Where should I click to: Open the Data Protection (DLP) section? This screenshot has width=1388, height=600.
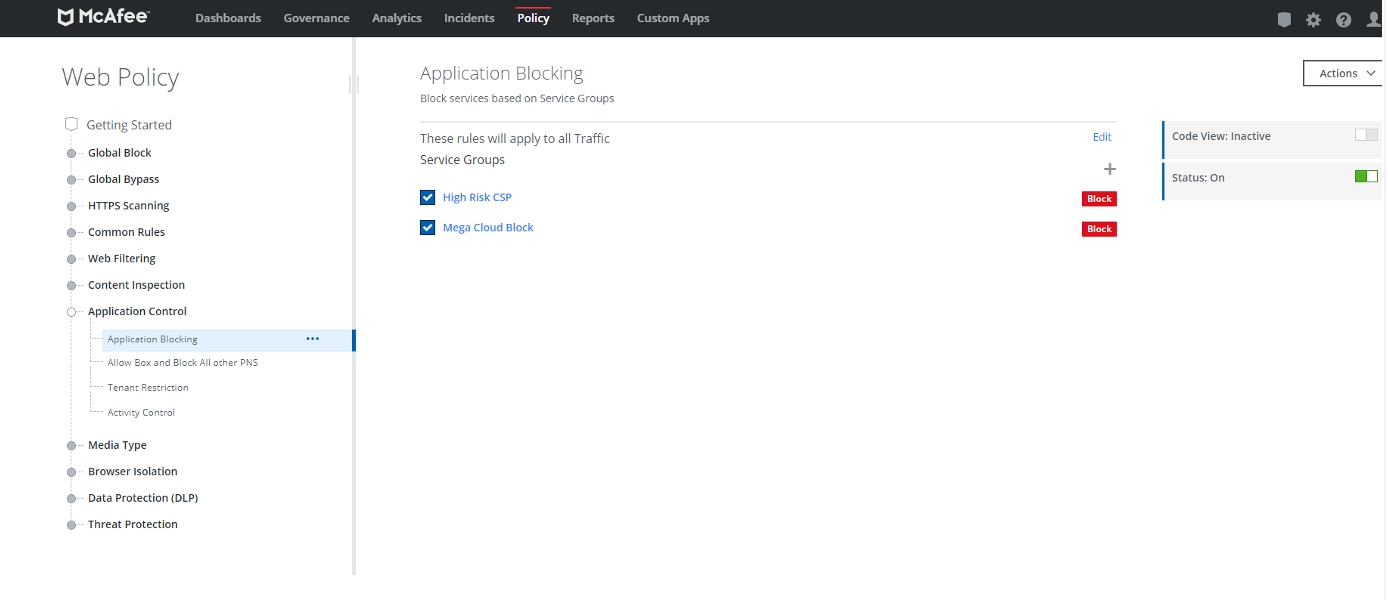point(143,498)
